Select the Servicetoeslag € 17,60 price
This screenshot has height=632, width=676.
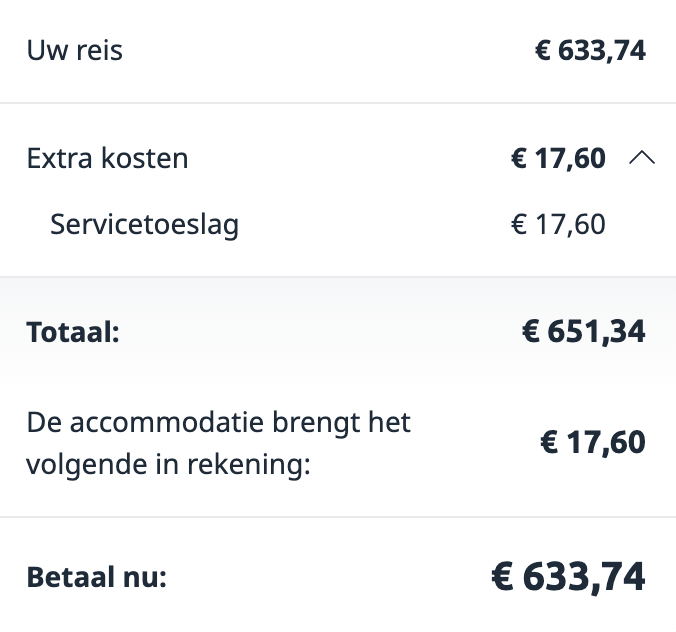(558, 225)
